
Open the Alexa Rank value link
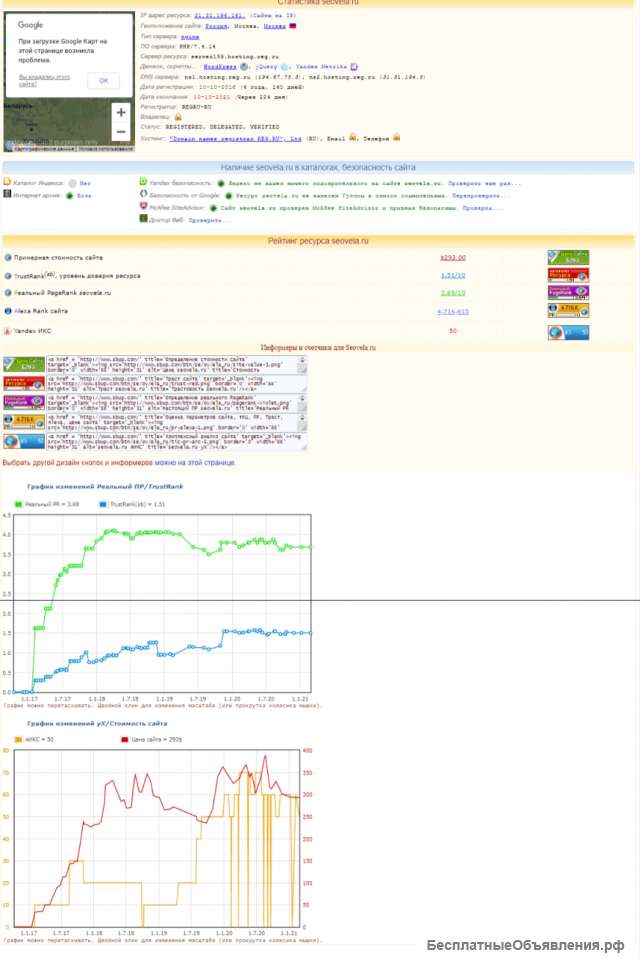click(x=453, y=311)
